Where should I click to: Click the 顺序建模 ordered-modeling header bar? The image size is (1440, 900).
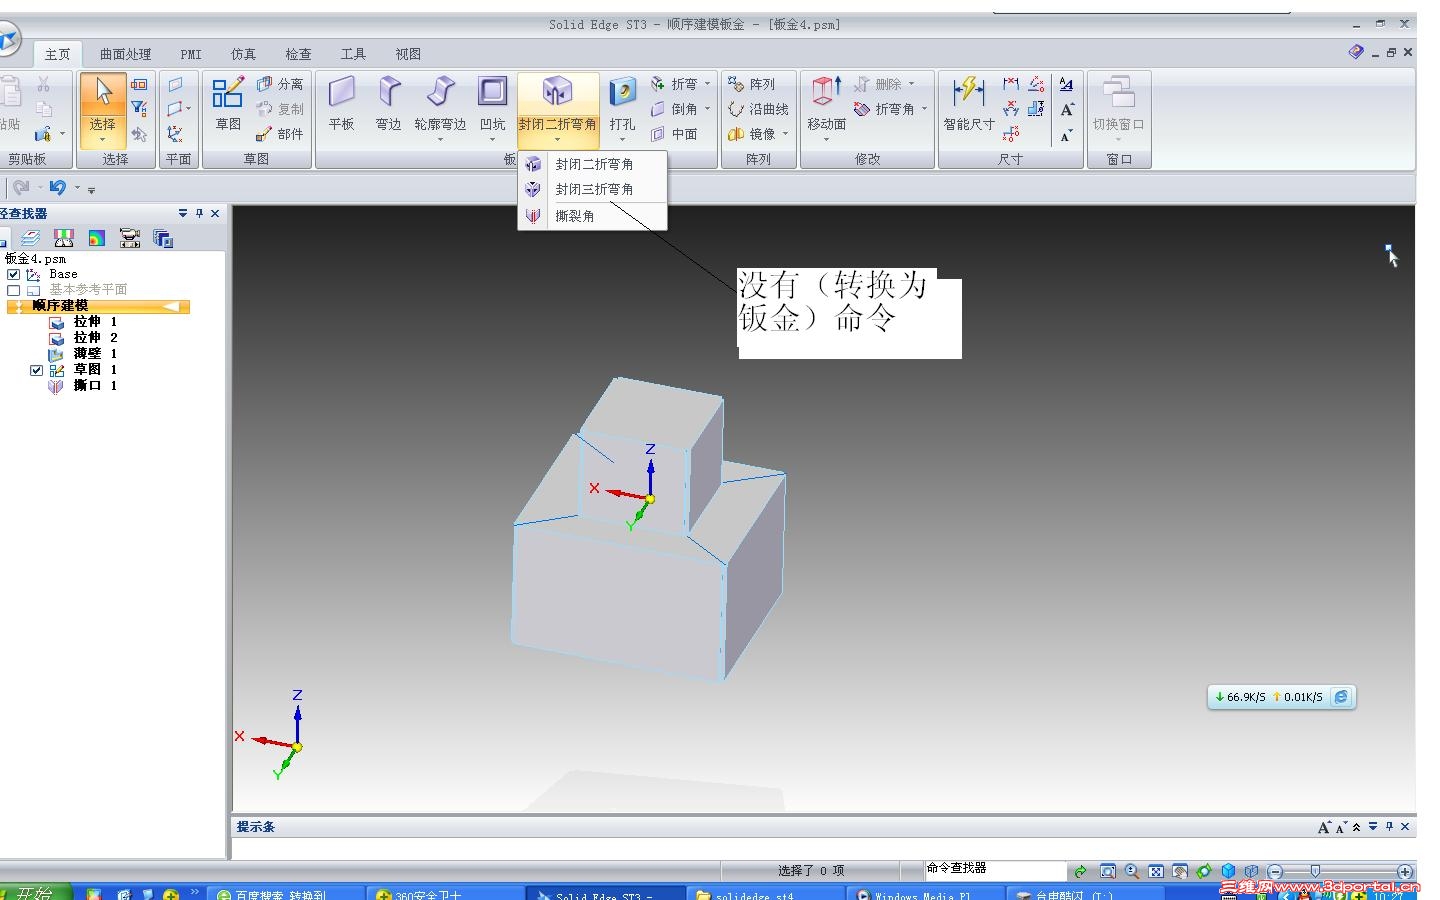tap(98, 306)
